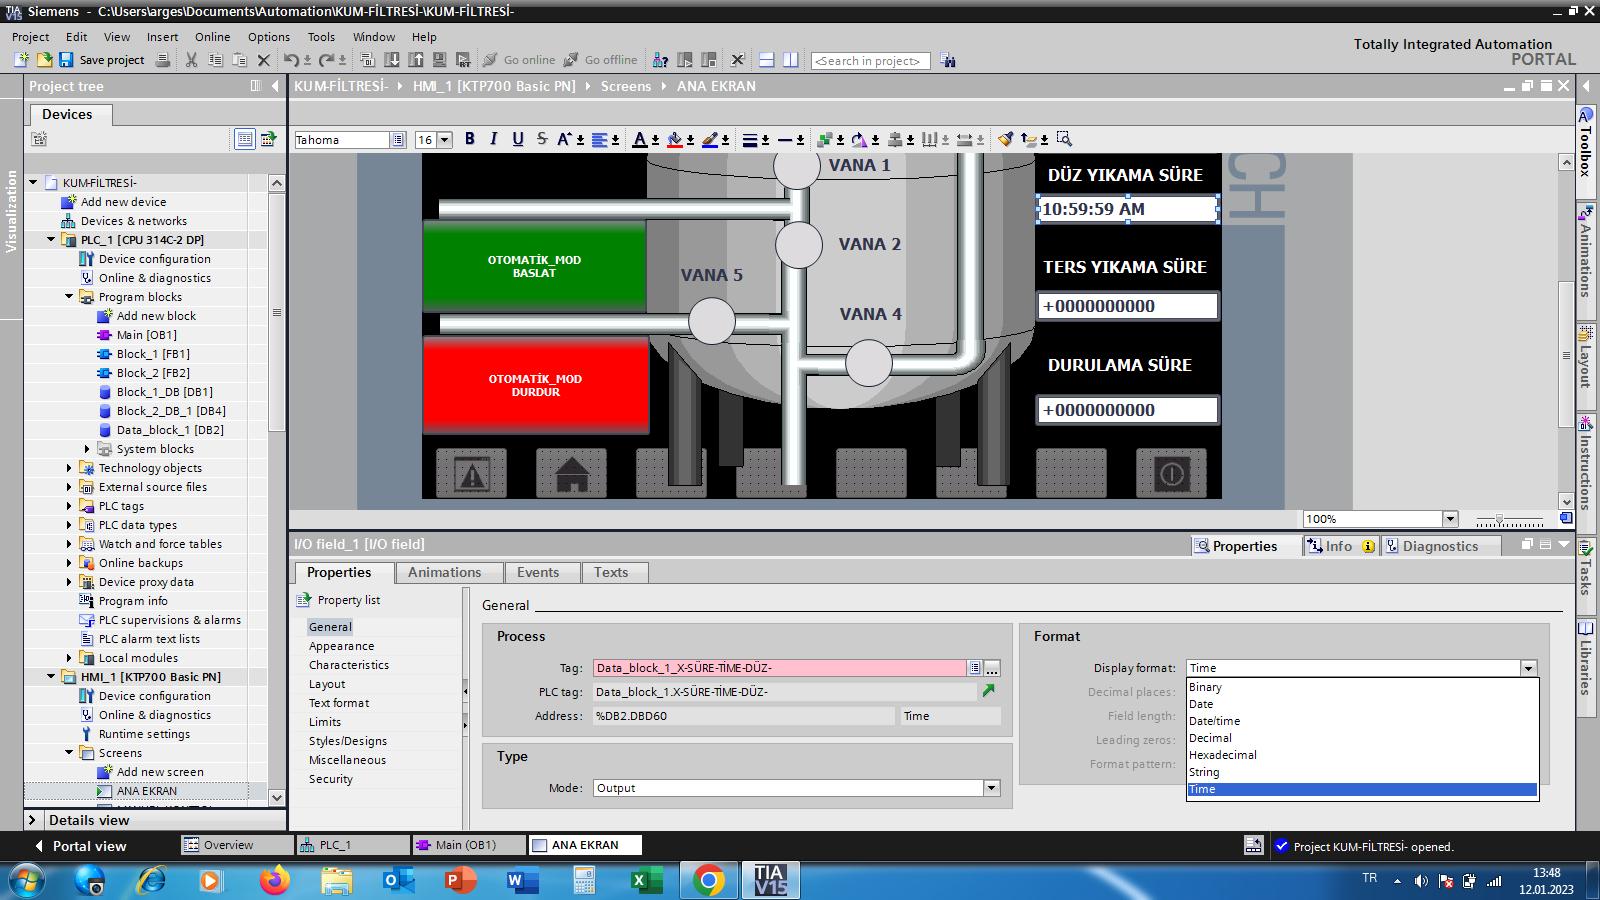The image size is (1600, 900).
Task: Click the Search in project field
Action: (x=870, y=61)
